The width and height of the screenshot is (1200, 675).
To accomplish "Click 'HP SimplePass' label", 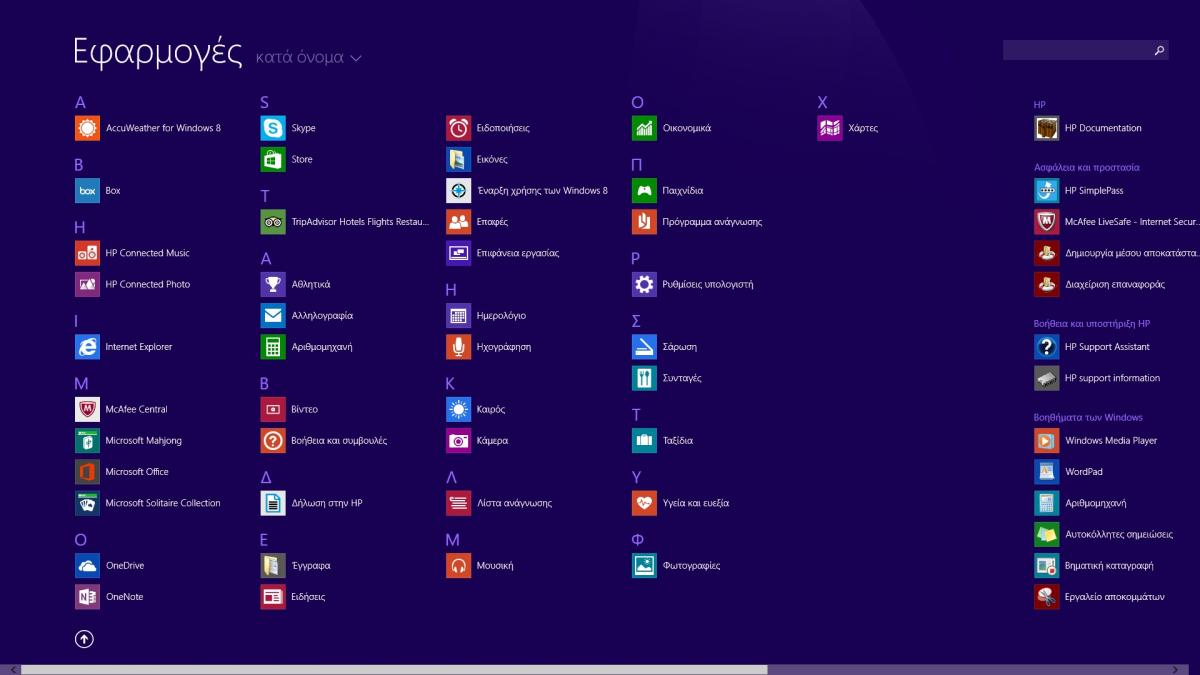I will pyautogui.click(x=1094, y=191).
